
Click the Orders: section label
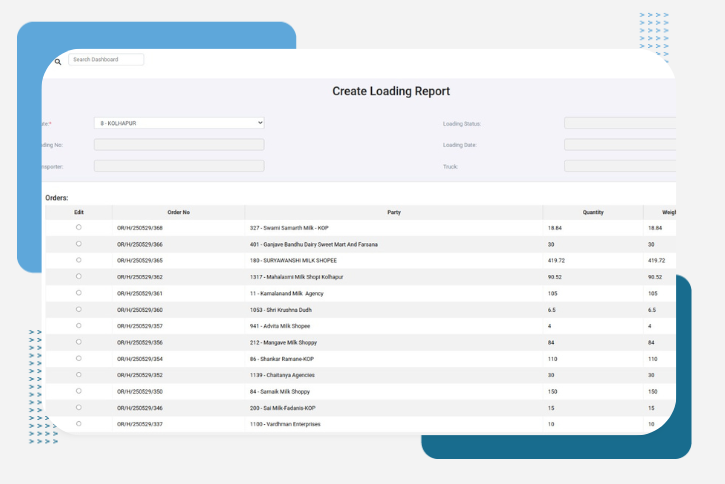(x=56, y=198)
